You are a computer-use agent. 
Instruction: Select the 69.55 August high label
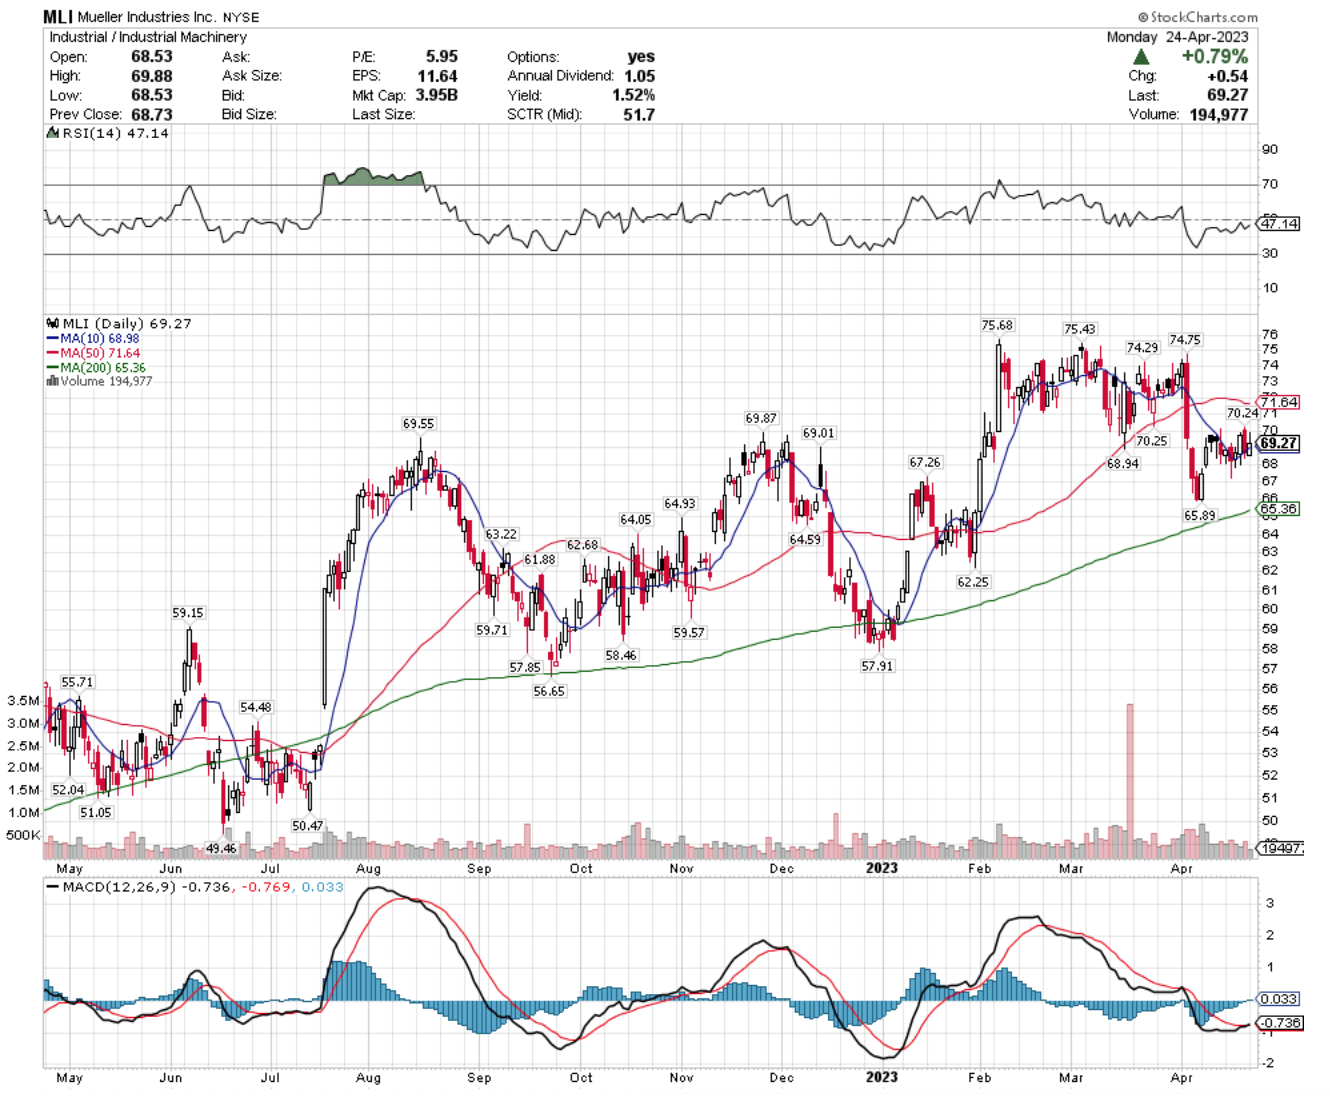418,424
